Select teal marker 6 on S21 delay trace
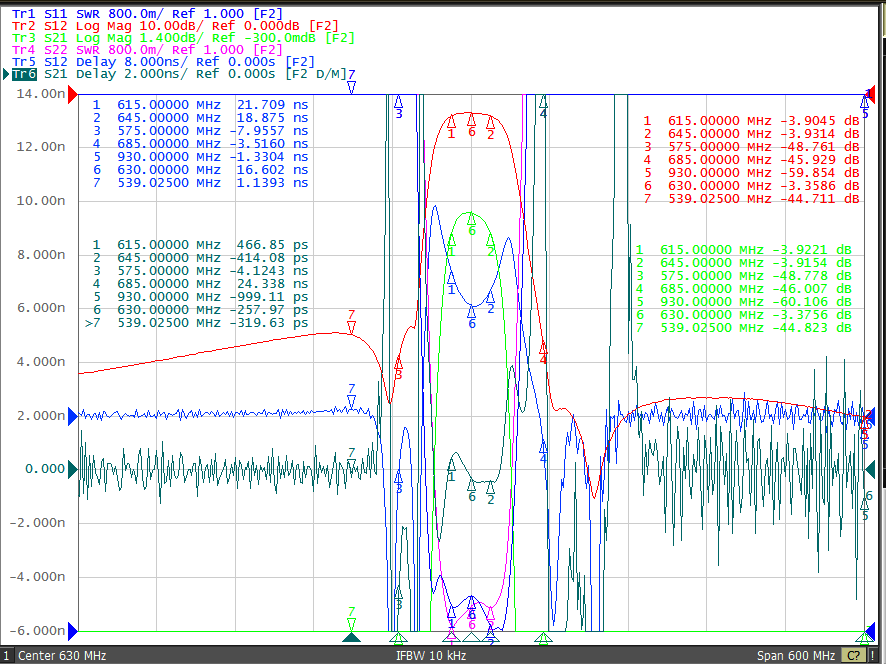This screenshot has width=886, height=664. click(x=471, y=485)
